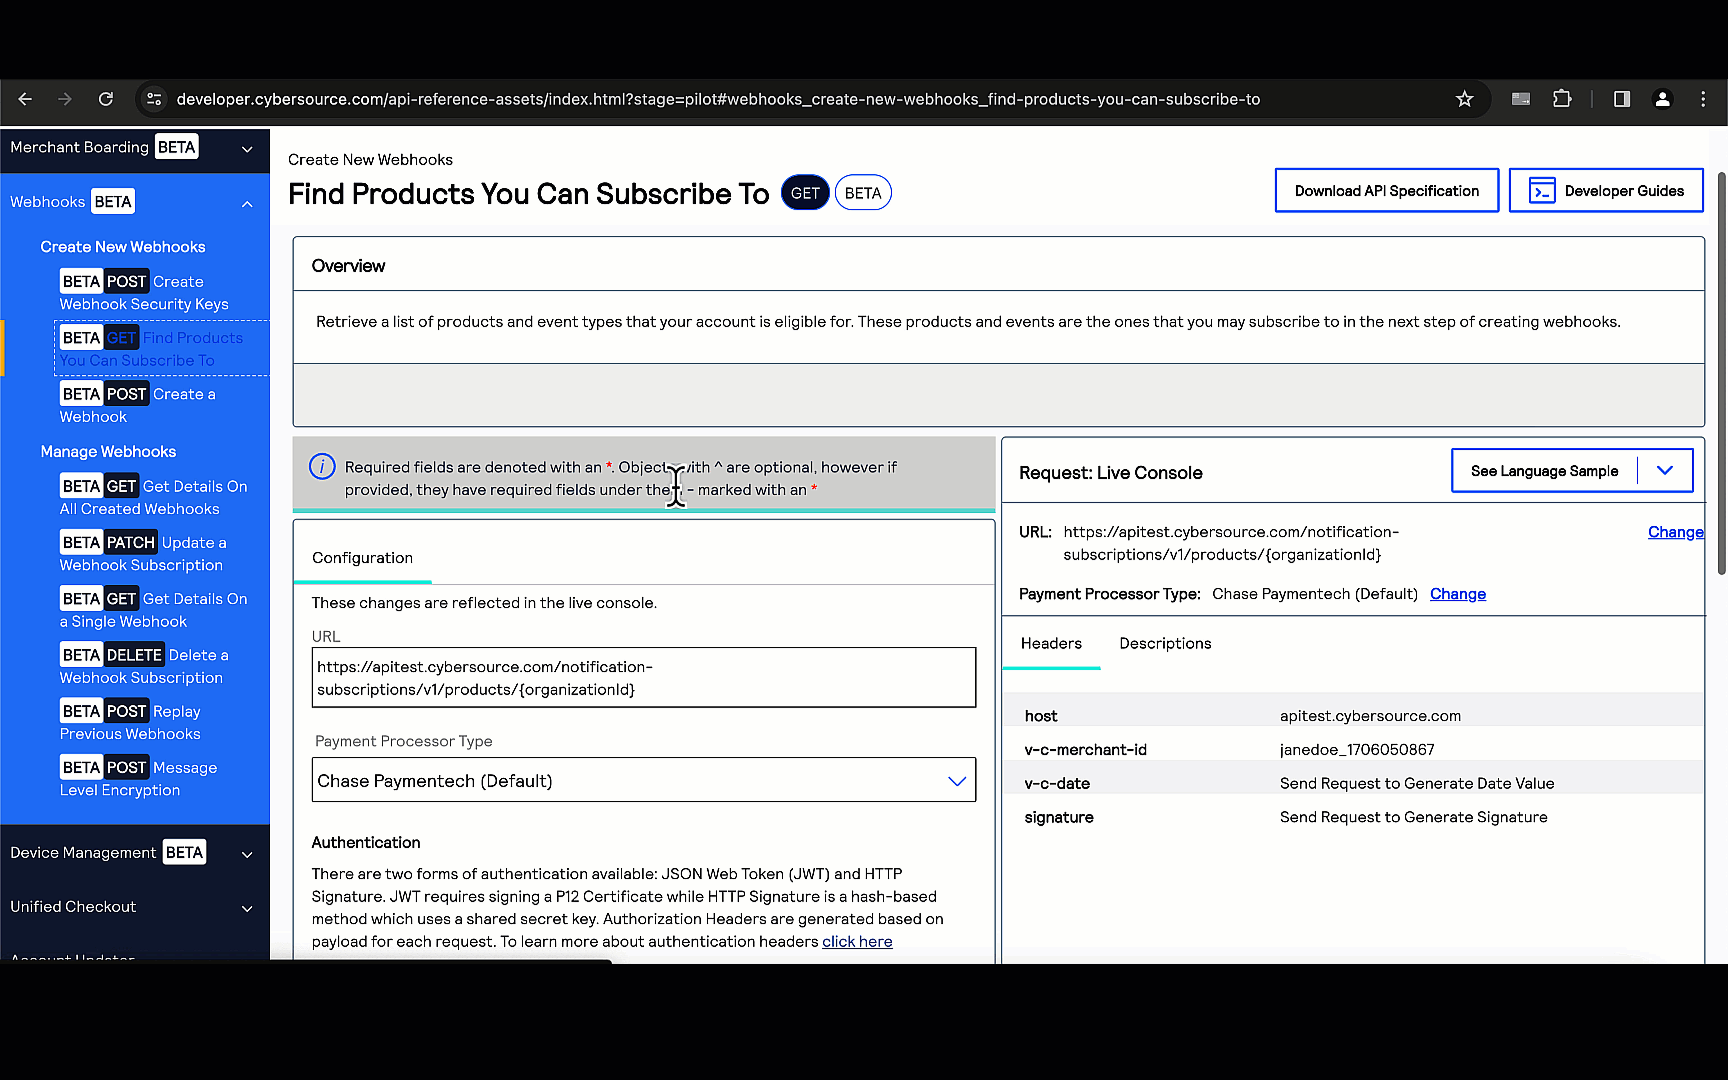Expand the Merchant Boarding section

click(246, 149)
